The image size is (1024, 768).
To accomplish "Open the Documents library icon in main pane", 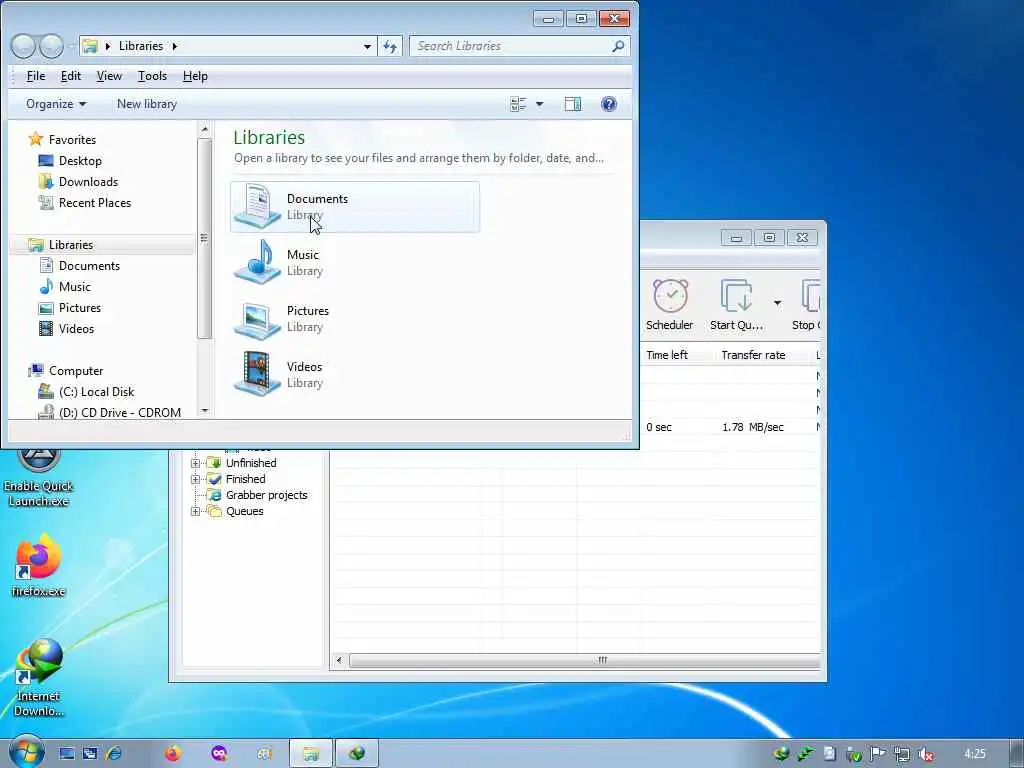I will click(x=257, y=206).
